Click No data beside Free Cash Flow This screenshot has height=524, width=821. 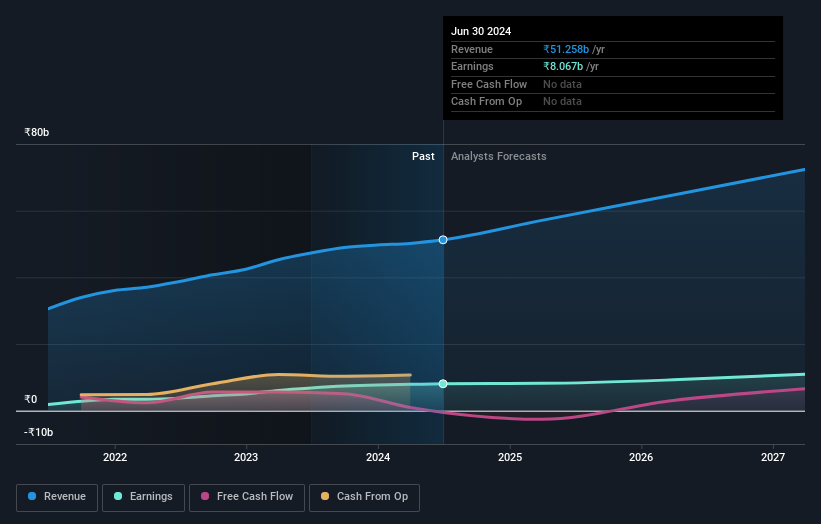pyautogui.click(x=562, y=84)
